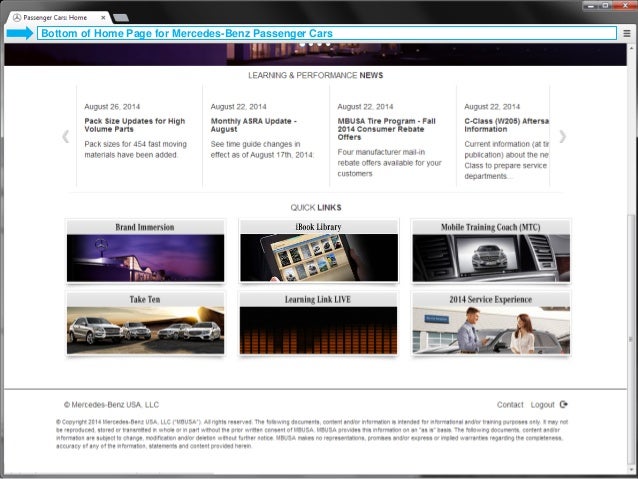Open C-Class (W205) Aftersales Information article

tap(507, 125)
